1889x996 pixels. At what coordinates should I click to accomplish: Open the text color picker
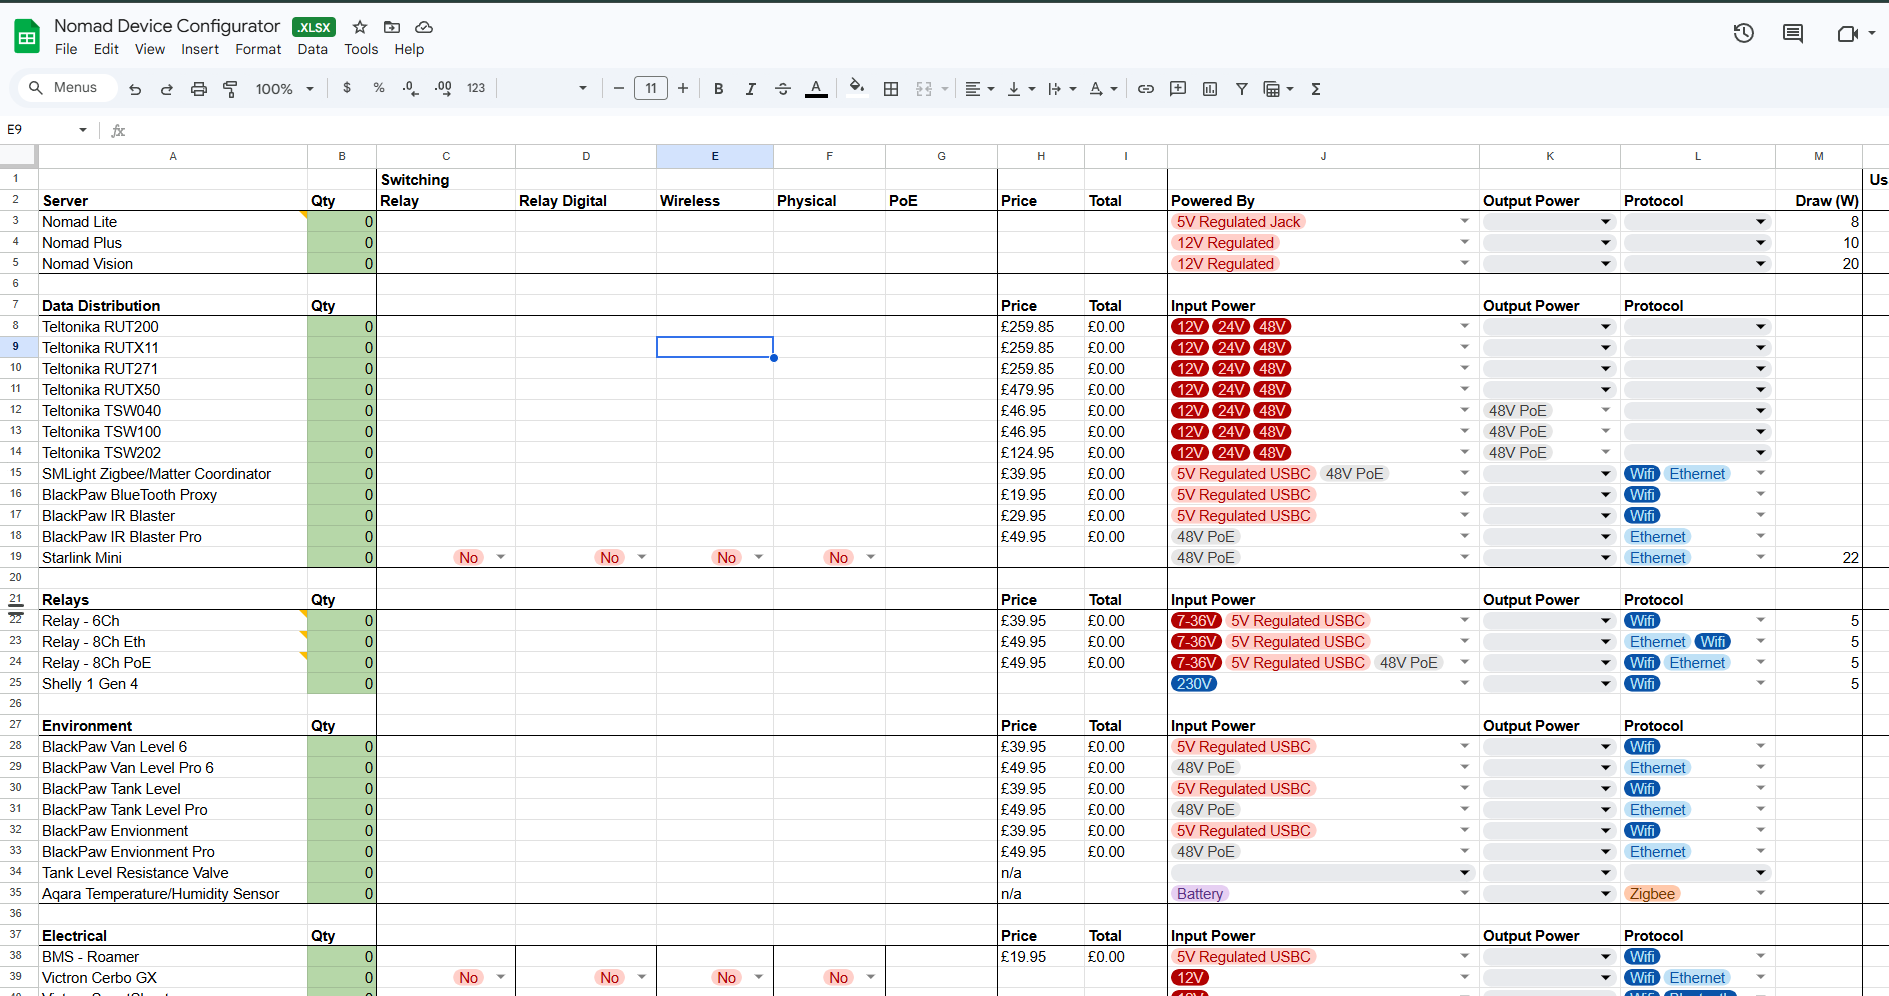point(816,88)
